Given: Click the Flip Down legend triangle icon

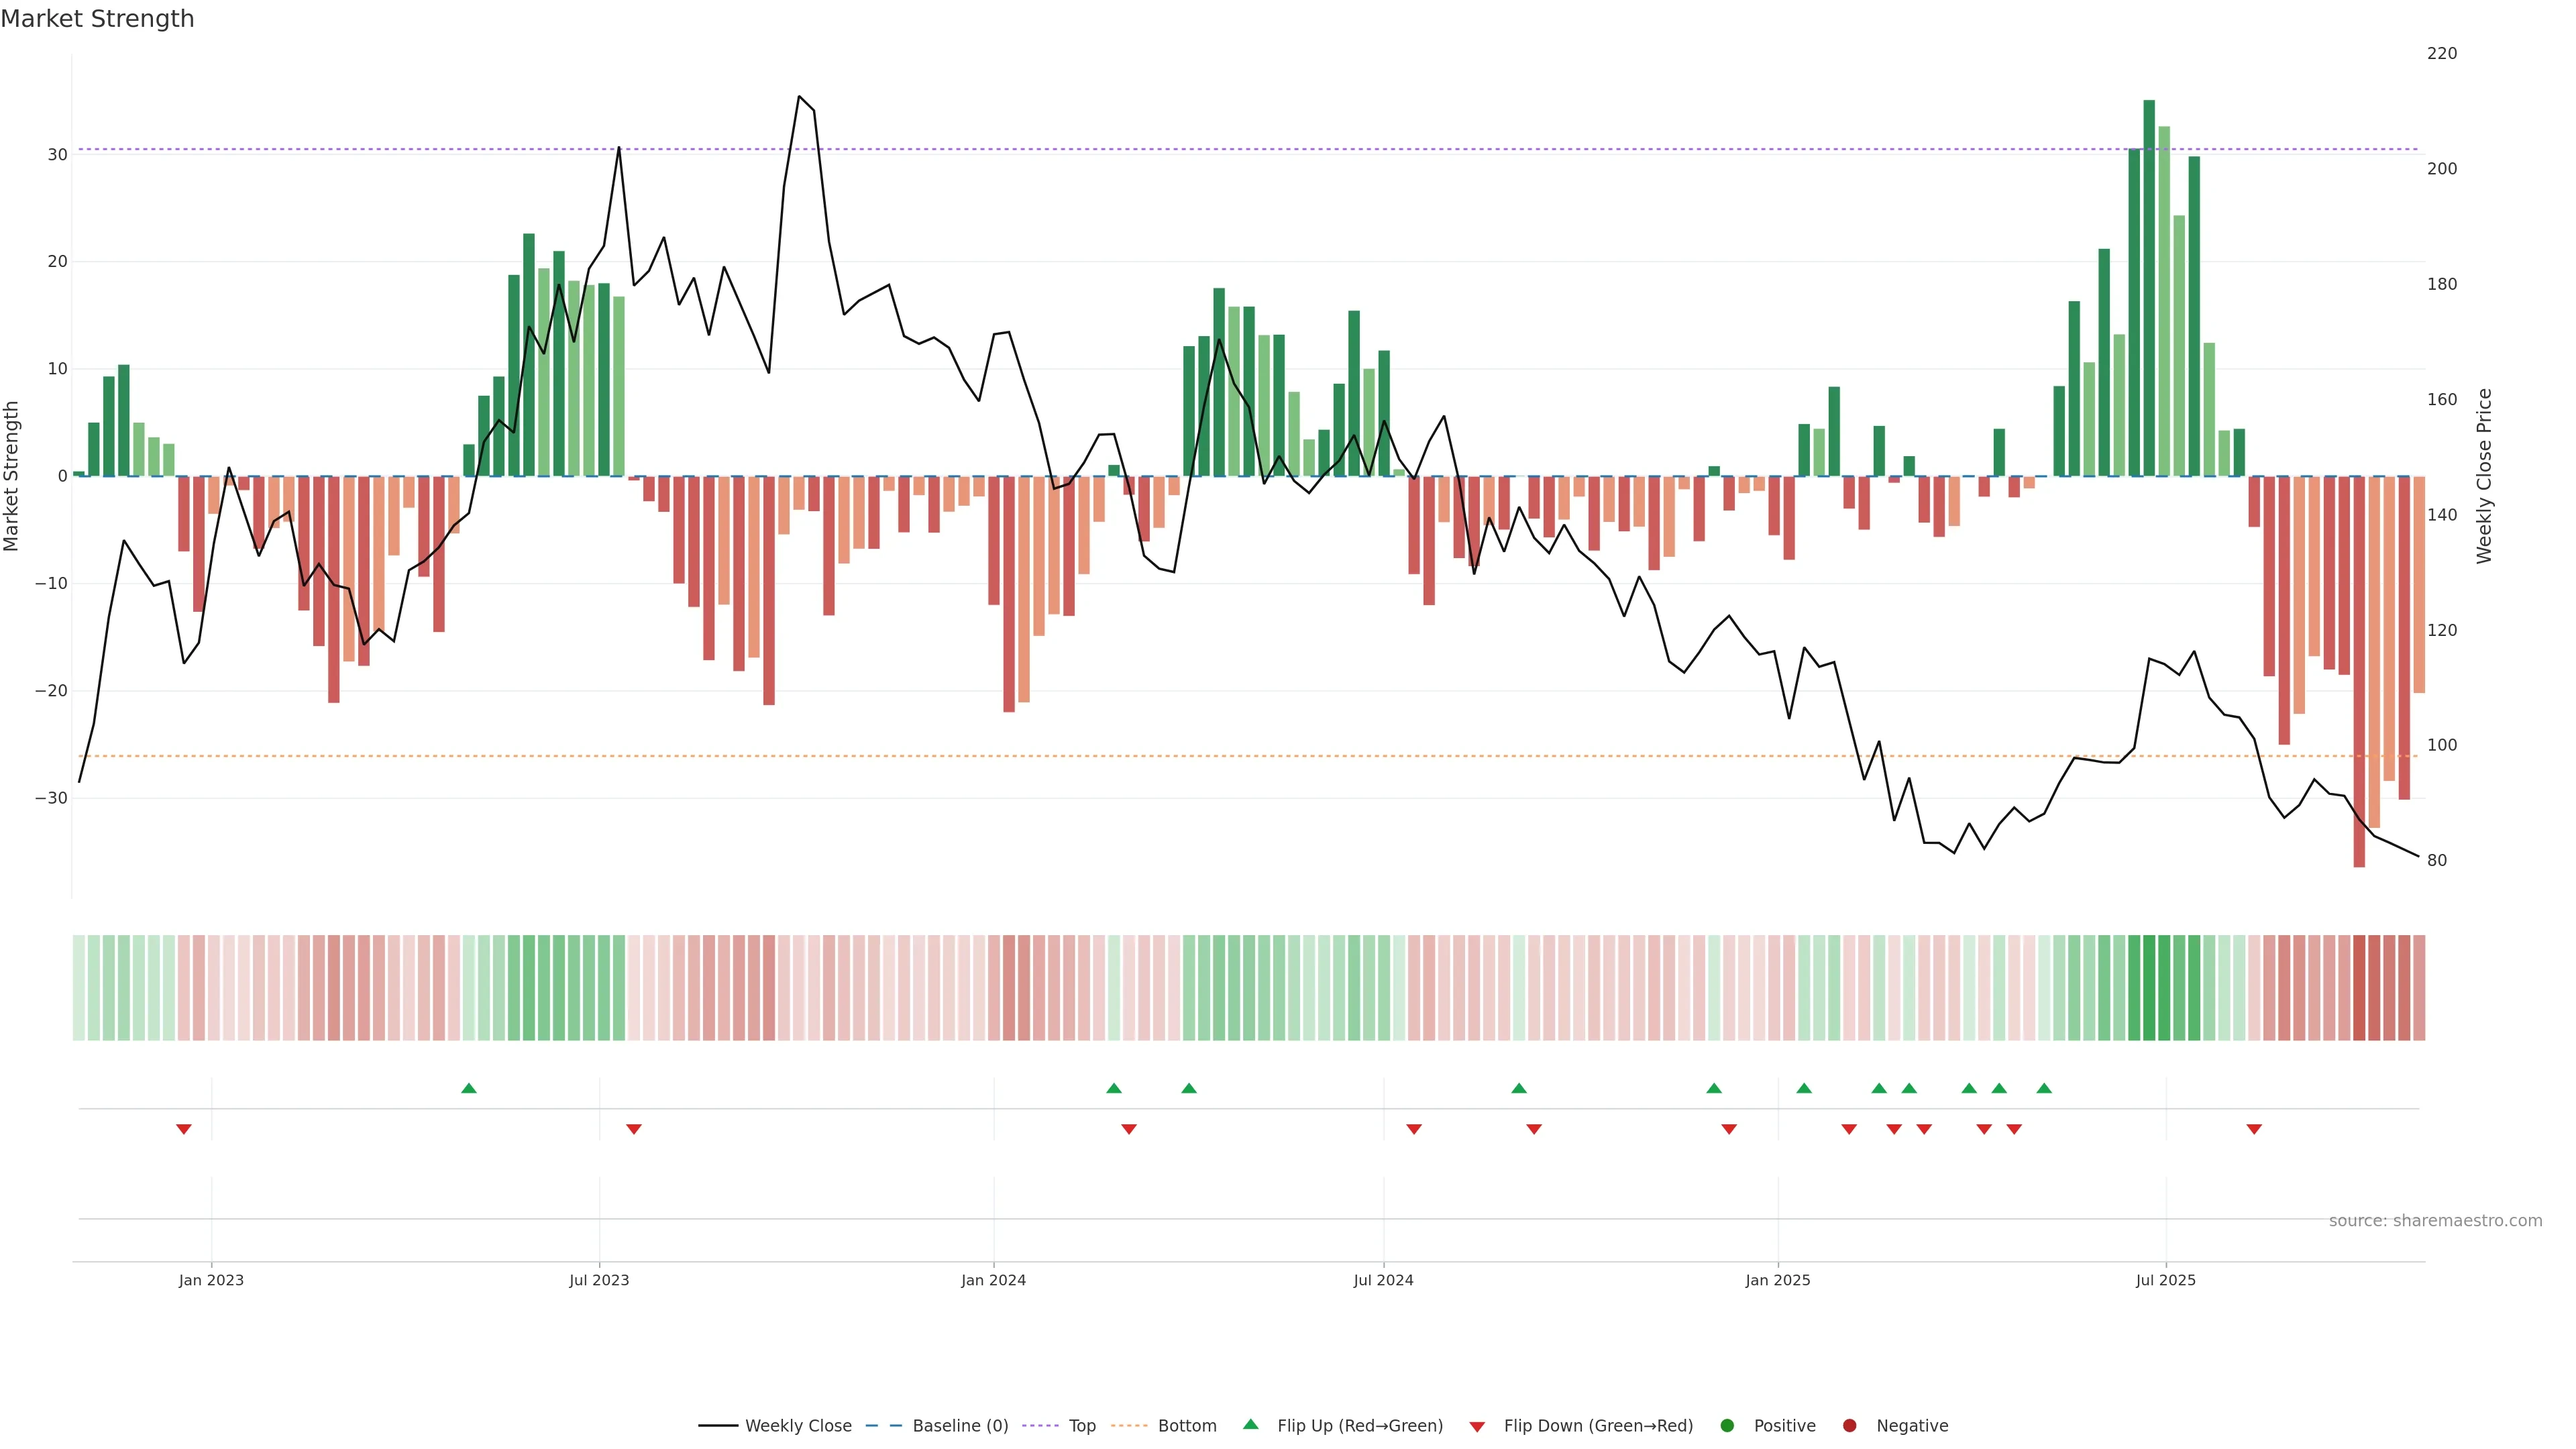Looking at the screenshot, I should click(x=1477, y=1426).
